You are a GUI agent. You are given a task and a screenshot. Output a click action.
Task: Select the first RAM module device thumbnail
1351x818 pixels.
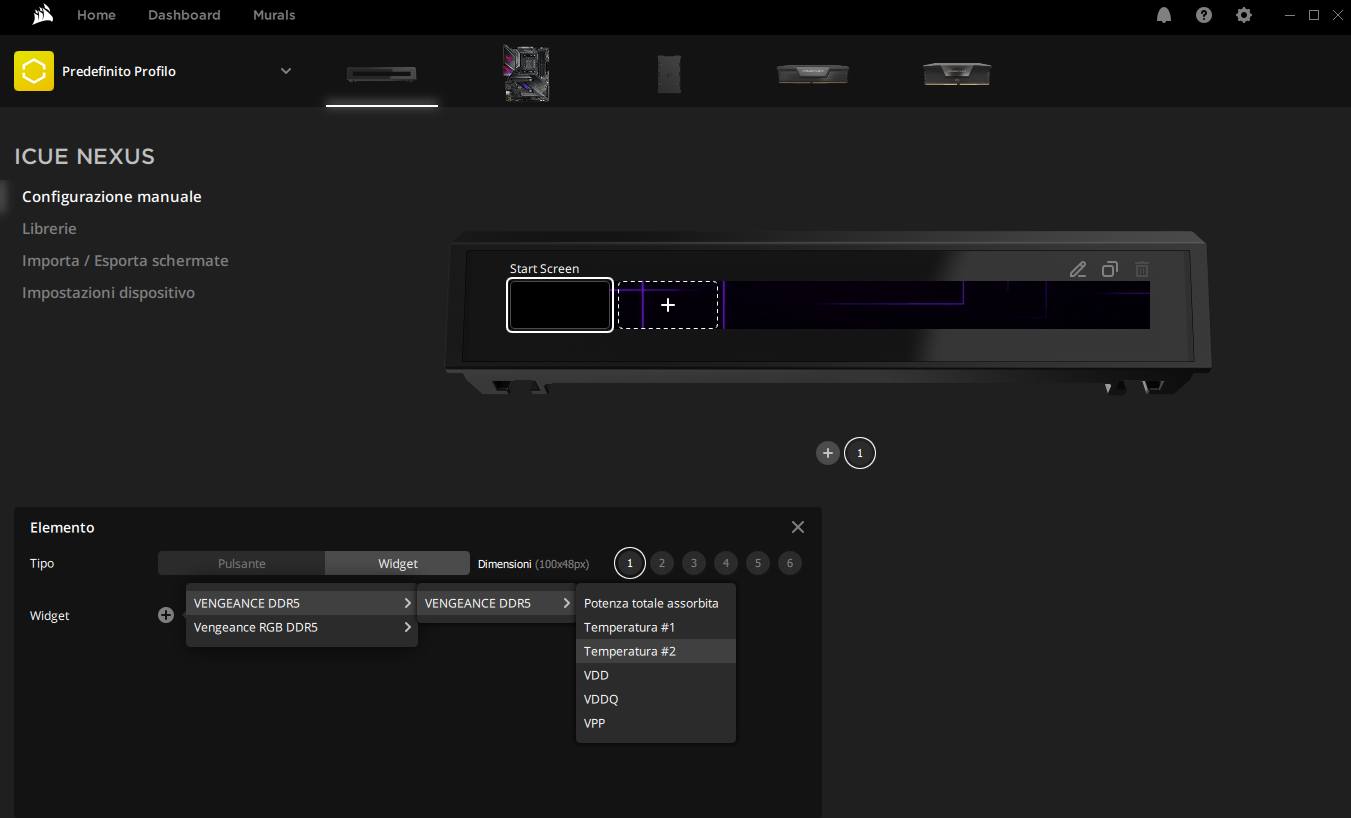coord(813,73)
